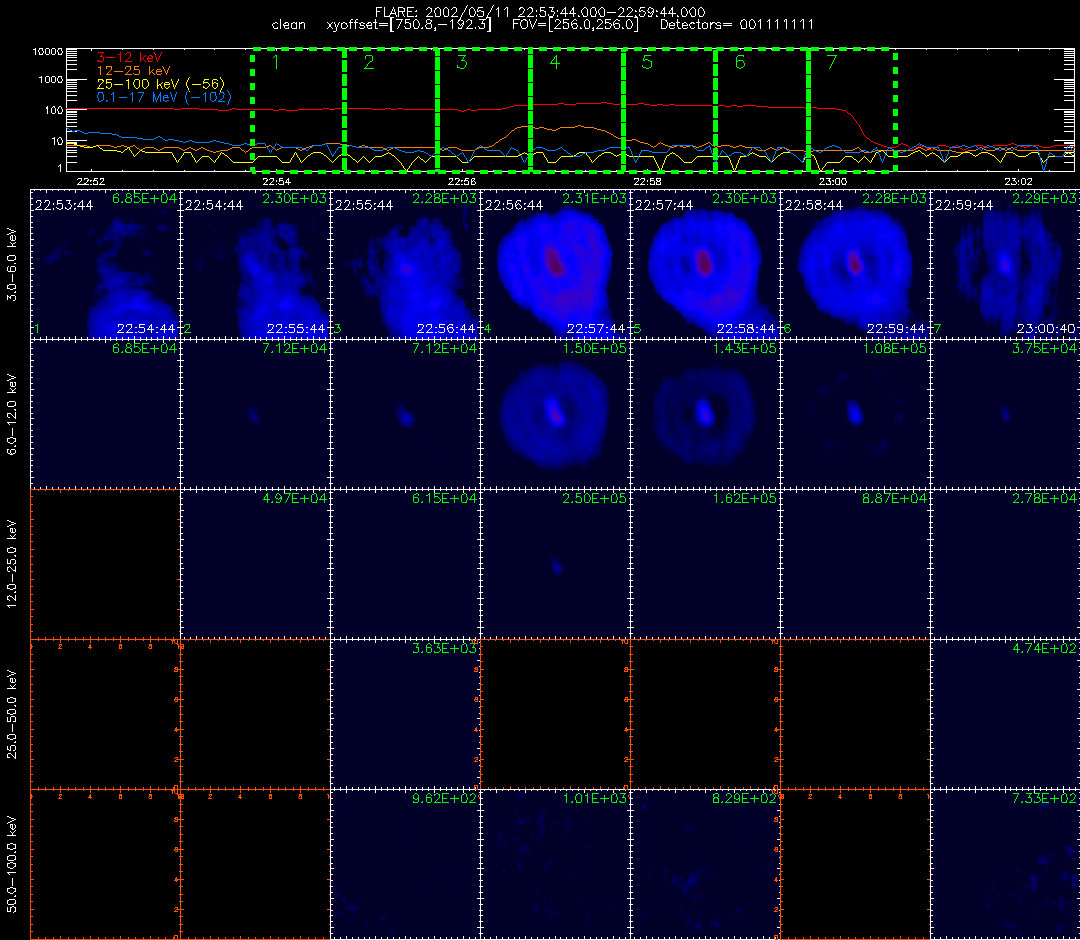Click the "6.0-12.0 keV" row label
Viewport: 1080px width, 940px height.
coord(12,415)
